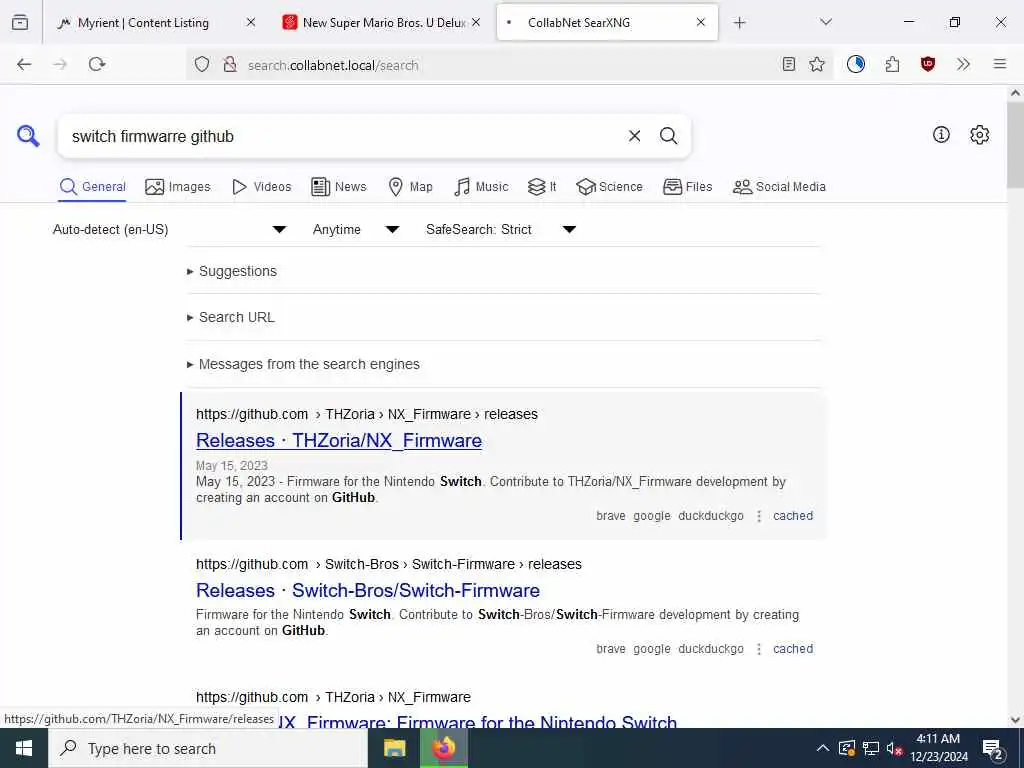The image size is (1024, 768).
Task: Show hidden system tray icons
Action: pyautogui.click(x=823, y=748)
